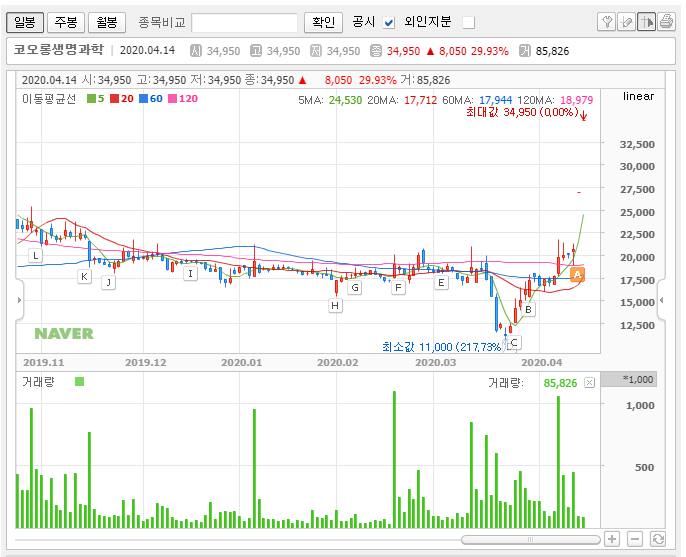Open disclosure marker H
This screenshot has width=686, height=557.
[335, 305]
